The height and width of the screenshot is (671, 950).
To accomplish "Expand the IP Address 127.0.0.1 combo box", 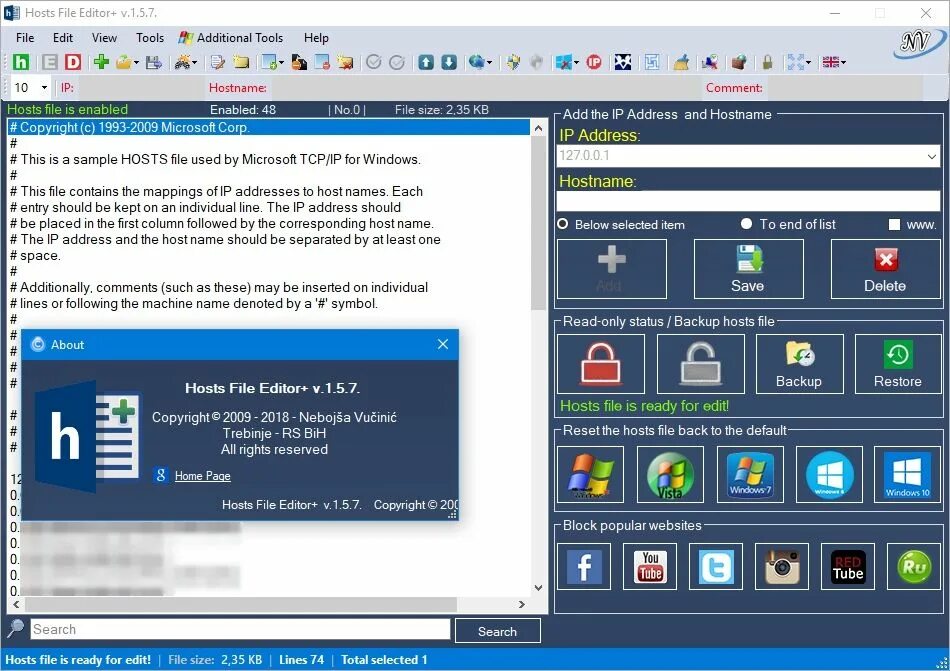I will tap(932, 156).
